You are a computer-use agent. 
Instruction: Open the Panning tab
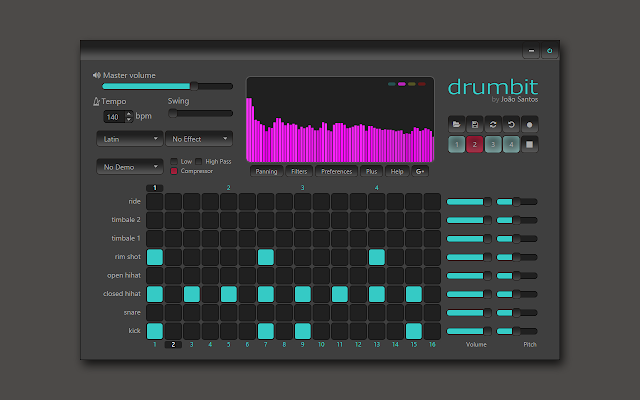point(267,171)
